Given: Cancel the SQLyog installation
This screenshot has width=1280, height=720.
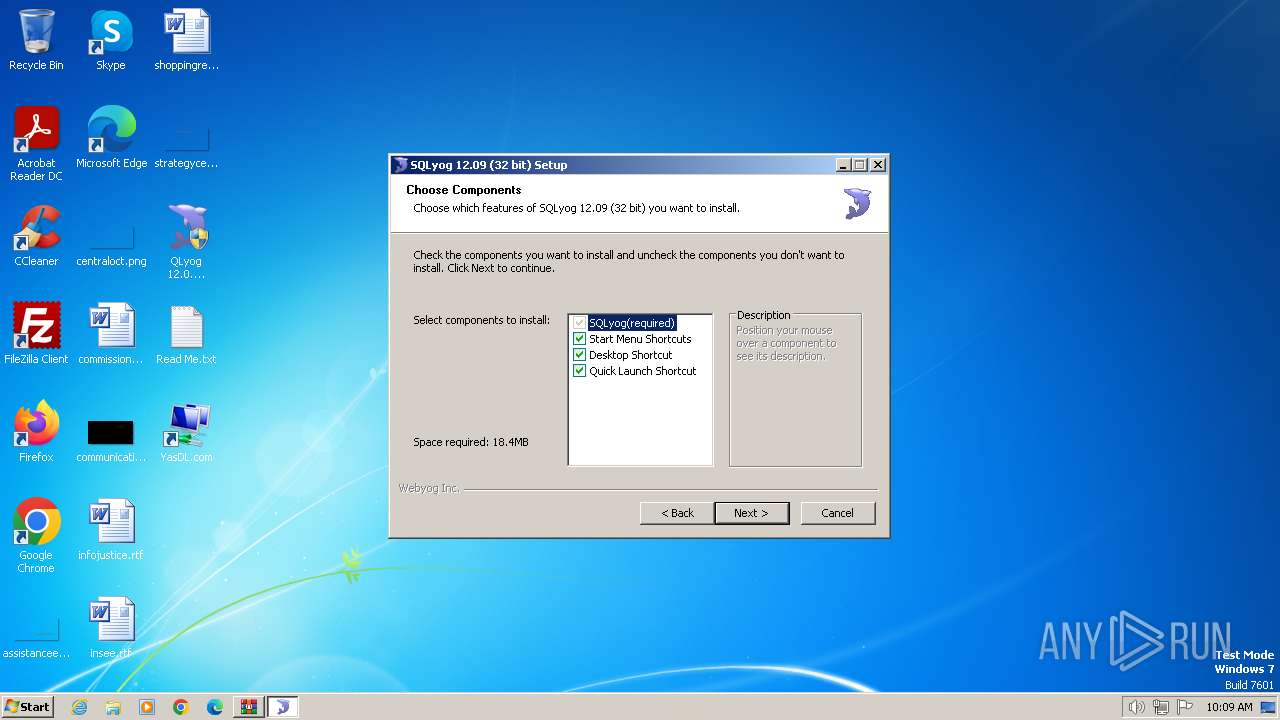Looking at the screenshot, I should tap(838, 513).
